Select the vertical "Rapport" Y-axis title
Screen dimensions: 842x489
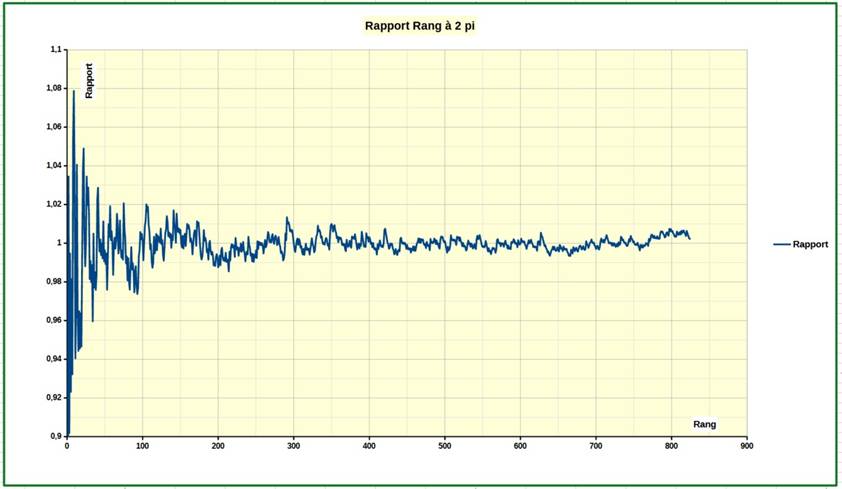pos(89,81)
